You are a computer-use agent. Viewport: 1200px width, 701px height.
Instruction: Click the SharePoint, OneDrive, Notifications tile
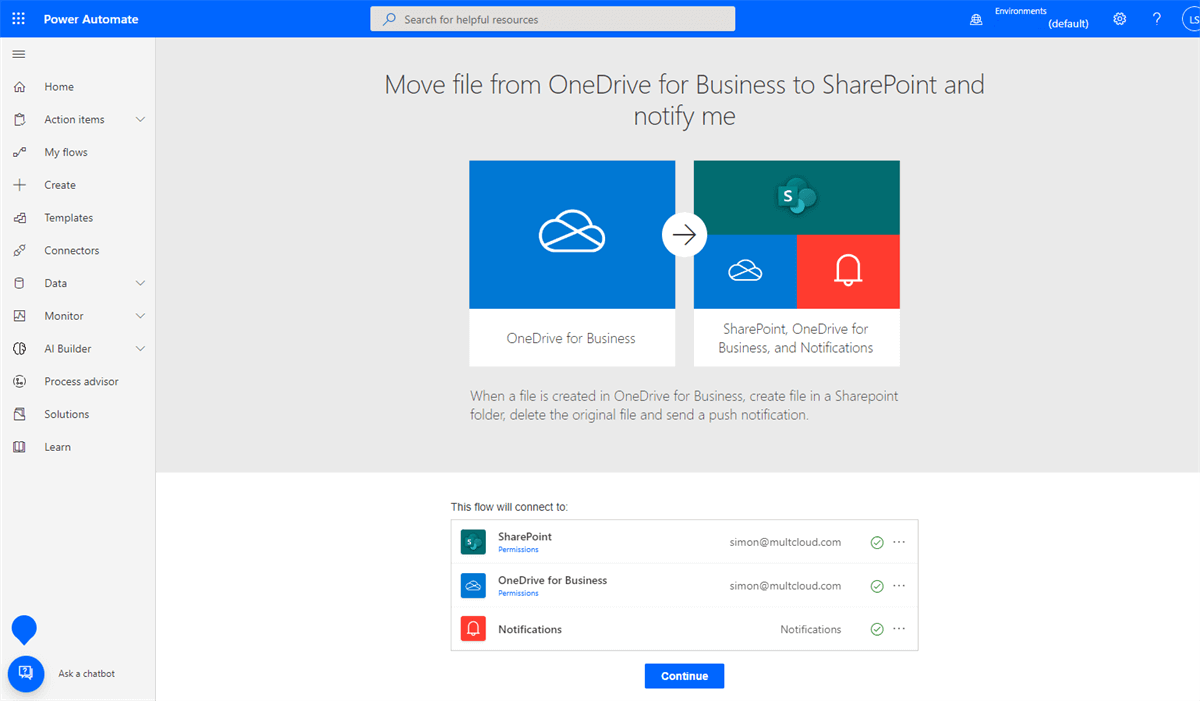click(797, 263)
